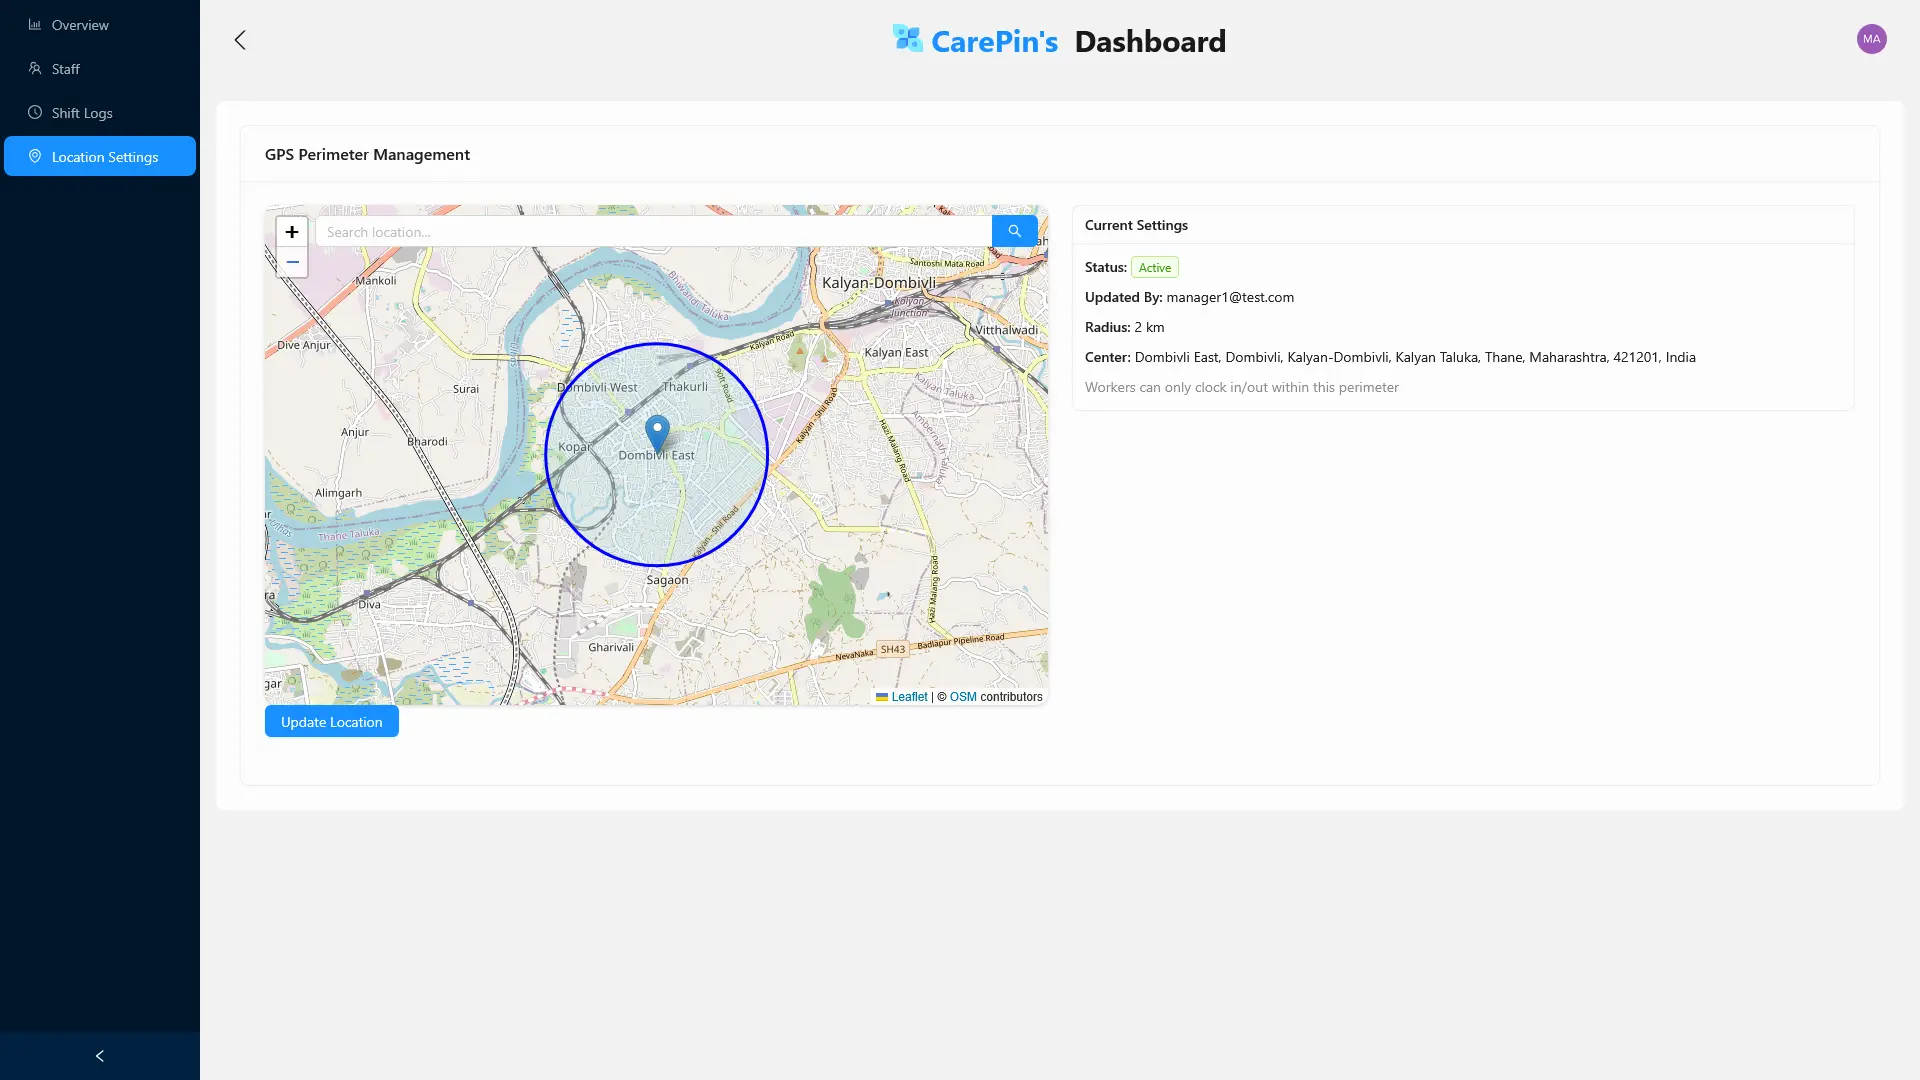Open the Overview menu item

(x=80, y=25)
